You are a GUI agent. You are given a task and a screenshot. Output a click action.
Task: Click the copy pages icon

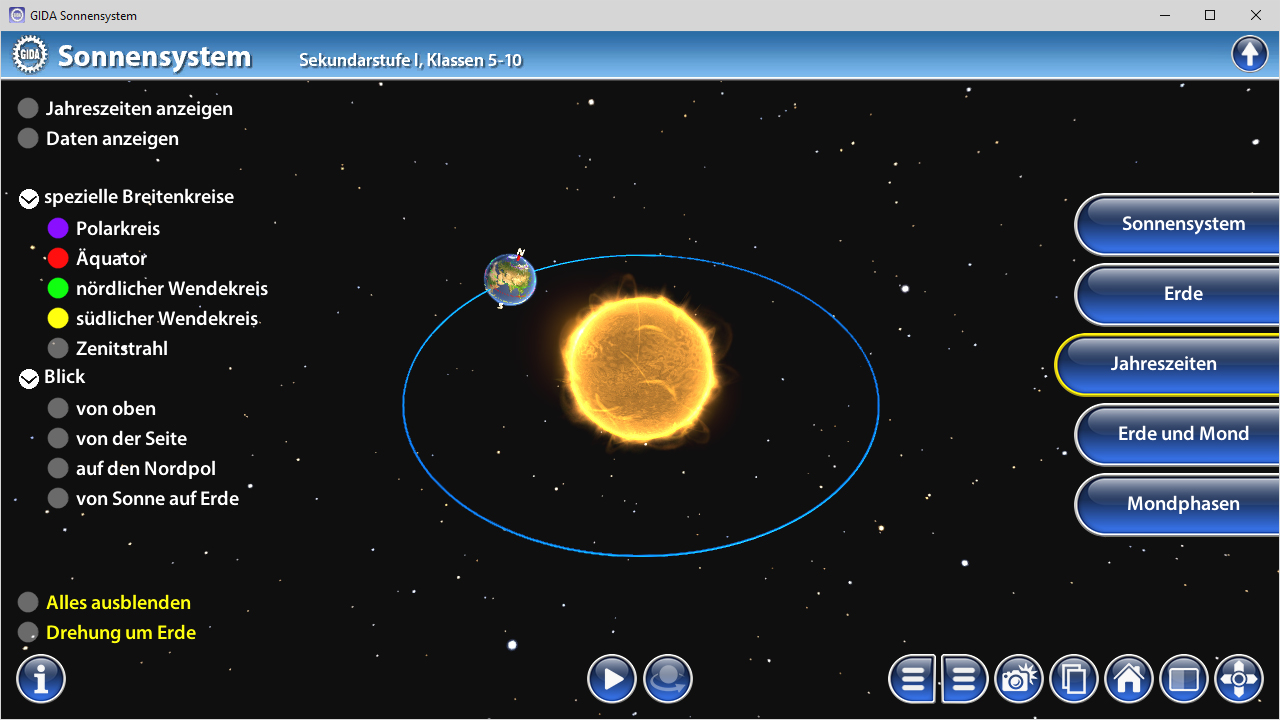click(x=1073, y=680)
